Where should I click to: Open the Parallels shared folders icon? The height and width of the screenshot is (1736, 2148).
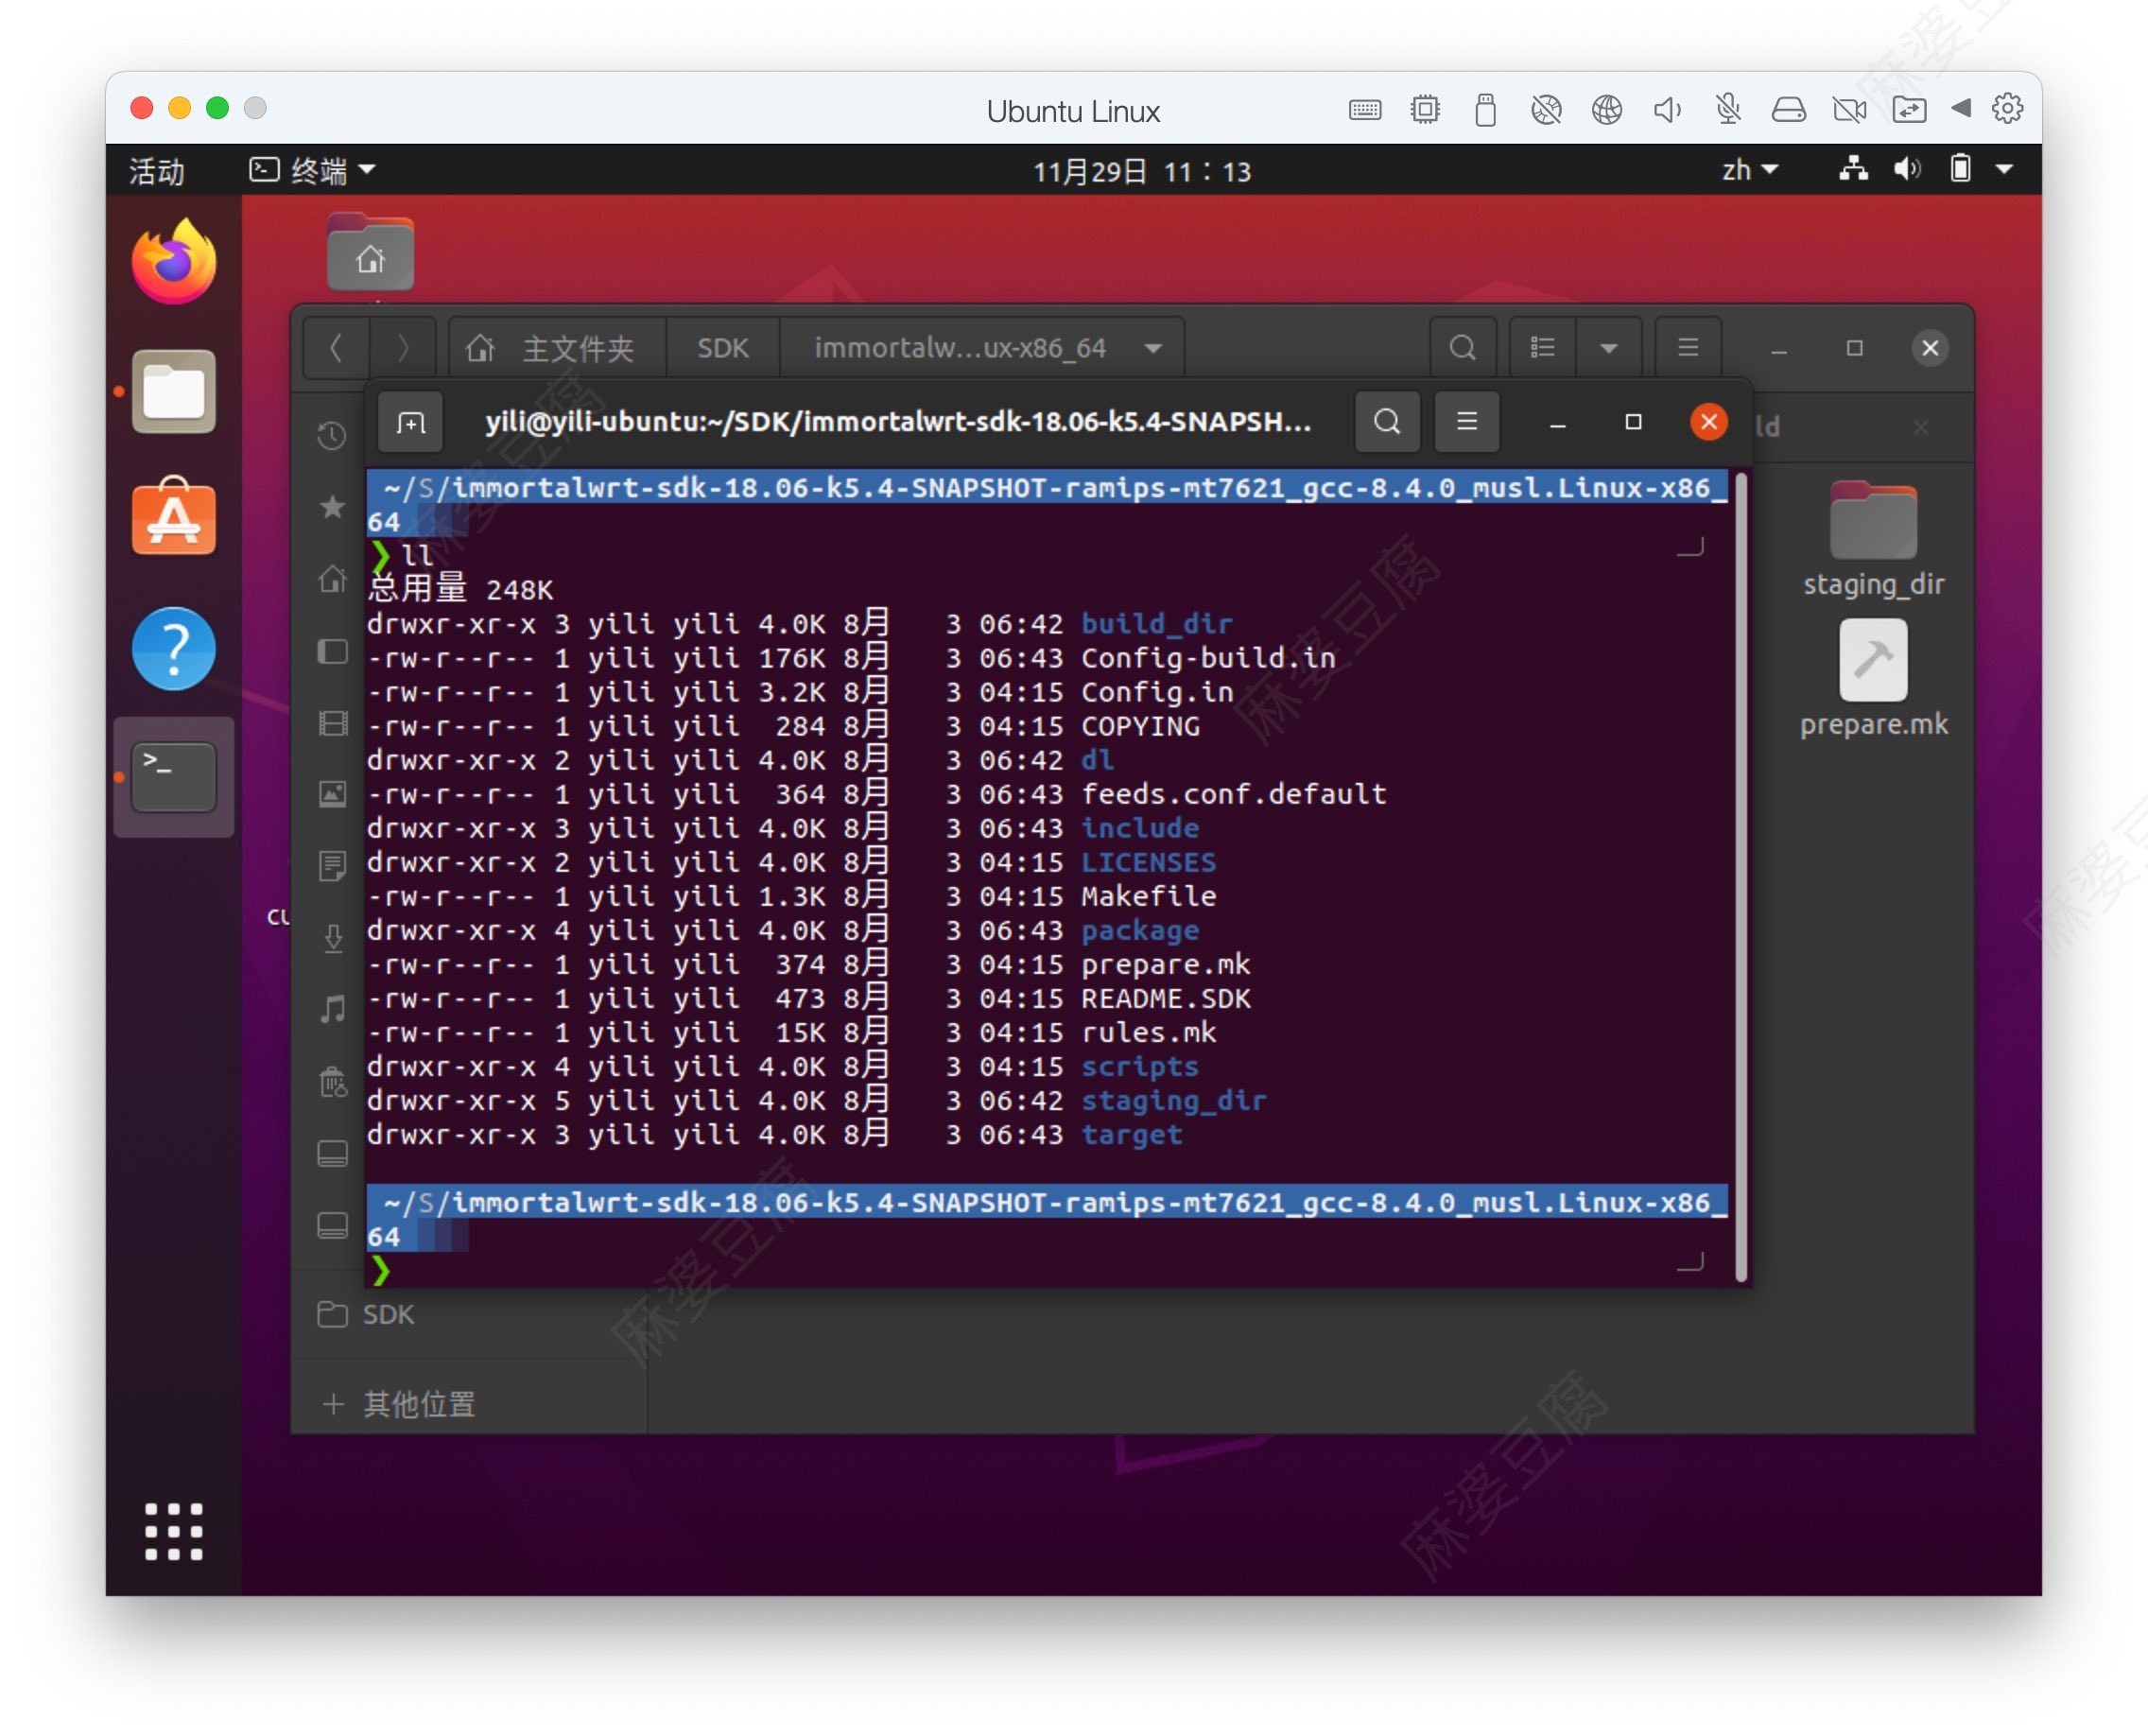pyautogui.click(x=1909, y=109)
